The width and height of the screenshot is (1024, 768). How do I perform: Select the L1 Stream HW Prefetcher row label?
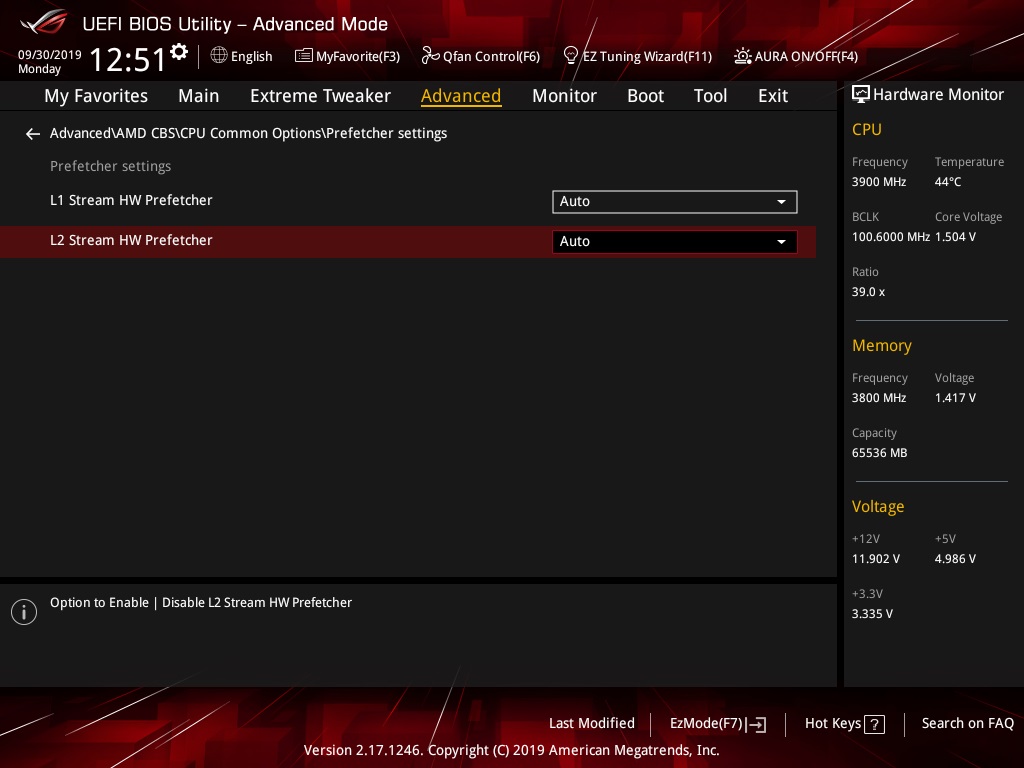point(131,200)
